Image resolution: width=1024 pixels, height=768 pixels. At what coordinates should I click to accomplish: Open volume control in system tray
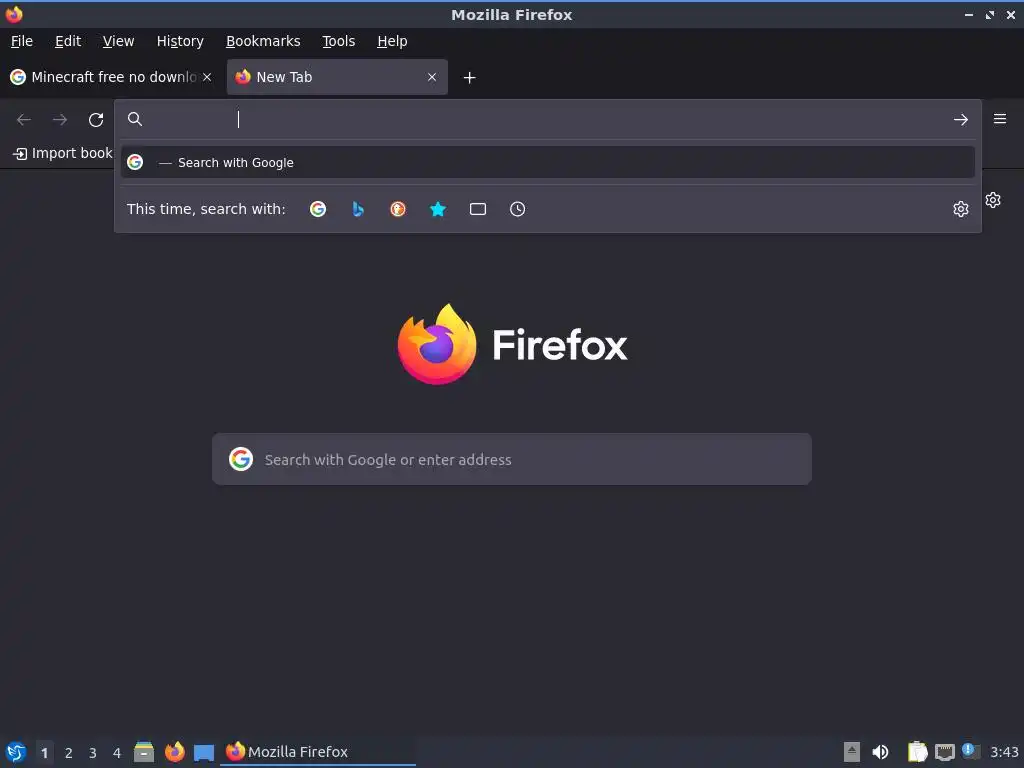[x=880, y=752]
